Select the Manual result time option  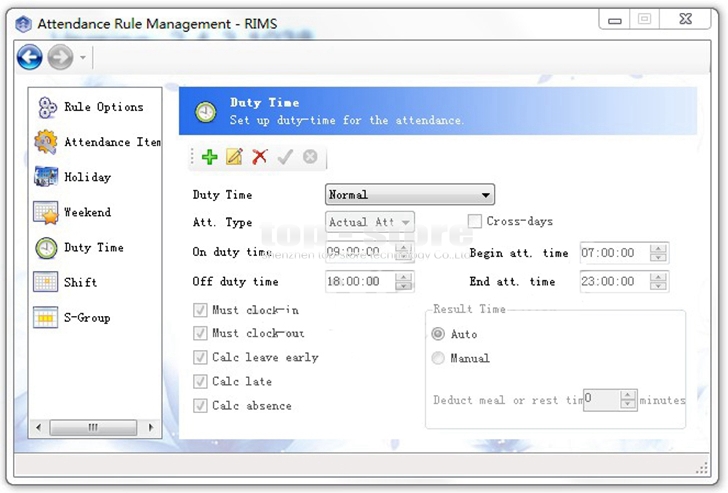438,358
